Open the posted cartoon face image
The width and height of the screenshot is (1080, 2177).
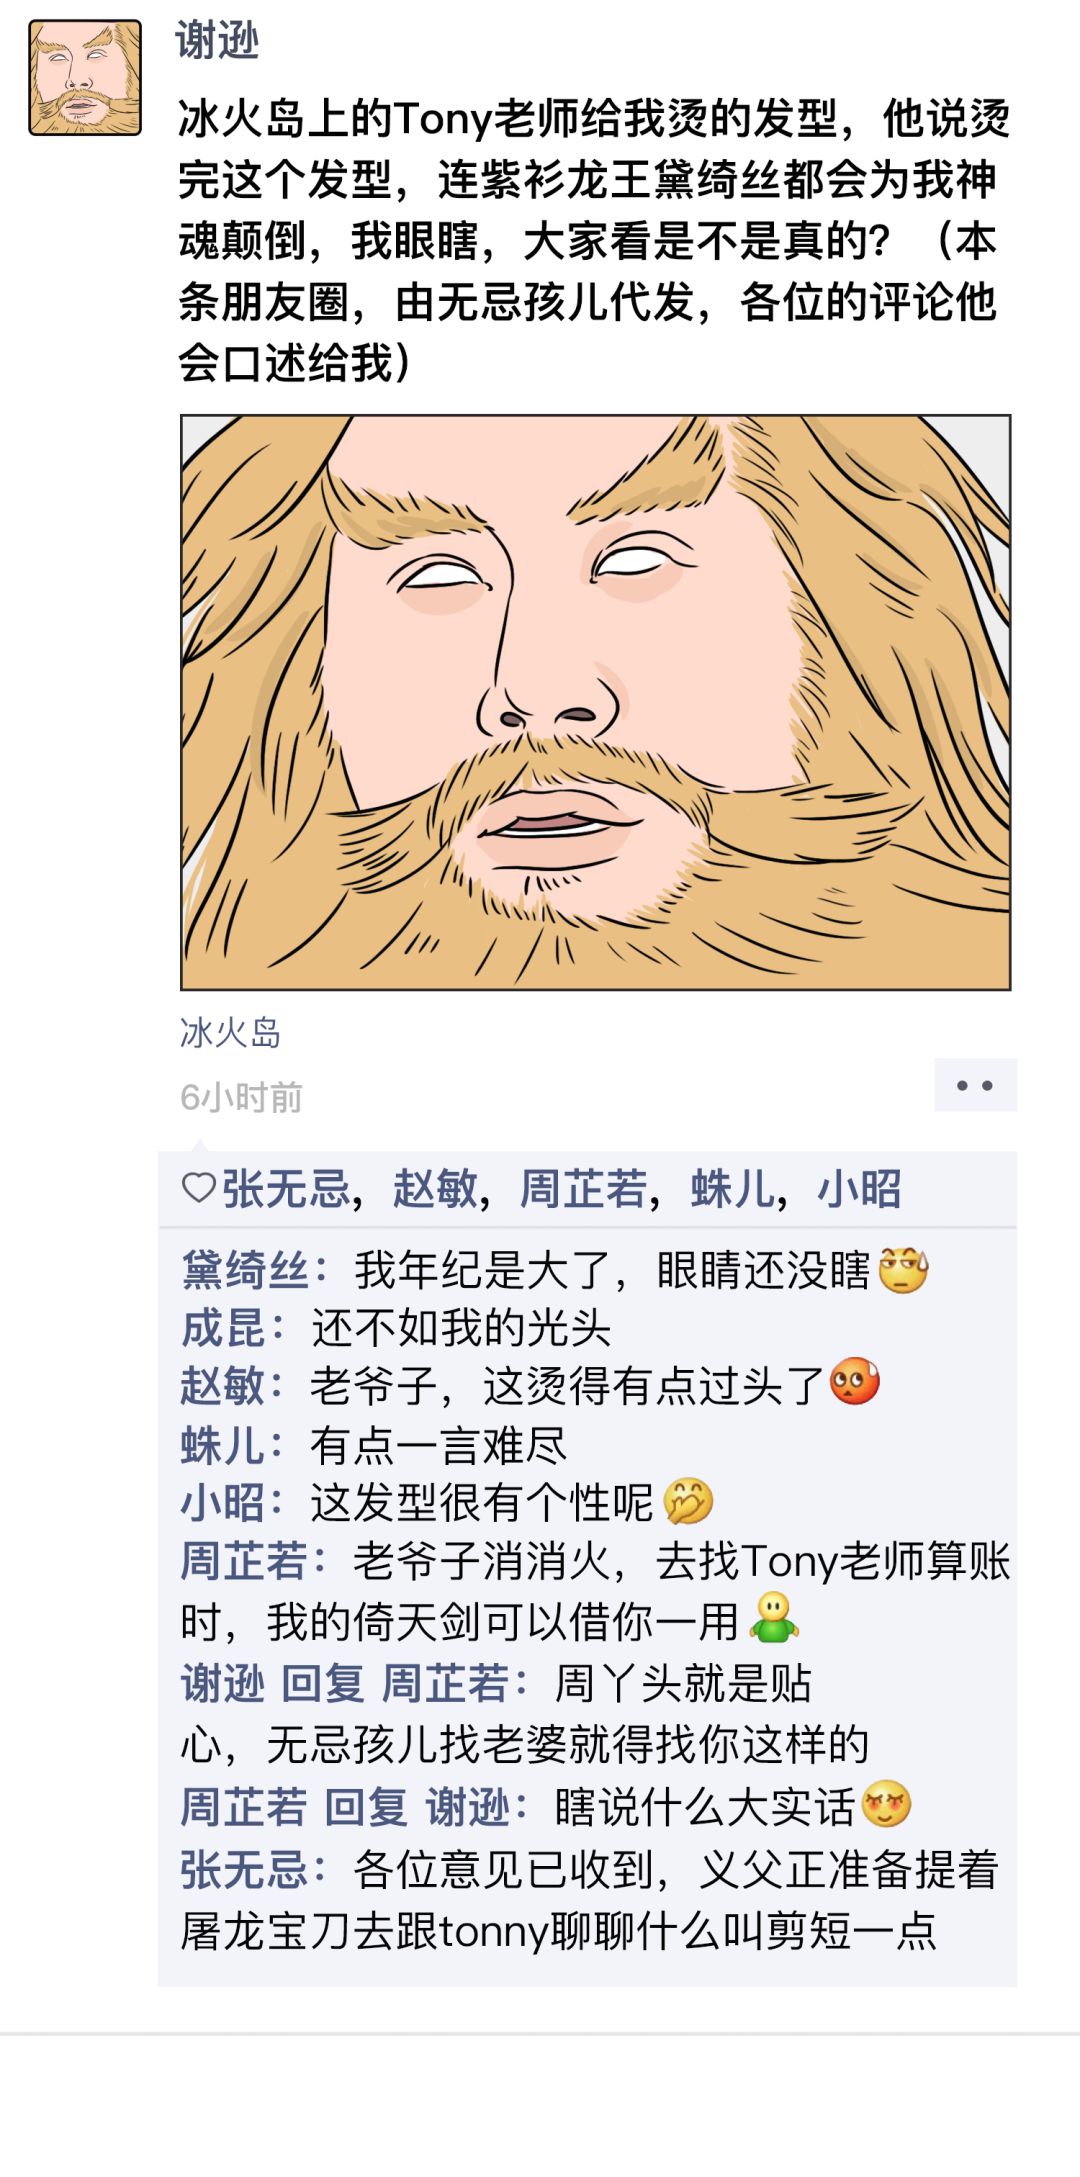(595, 702)
